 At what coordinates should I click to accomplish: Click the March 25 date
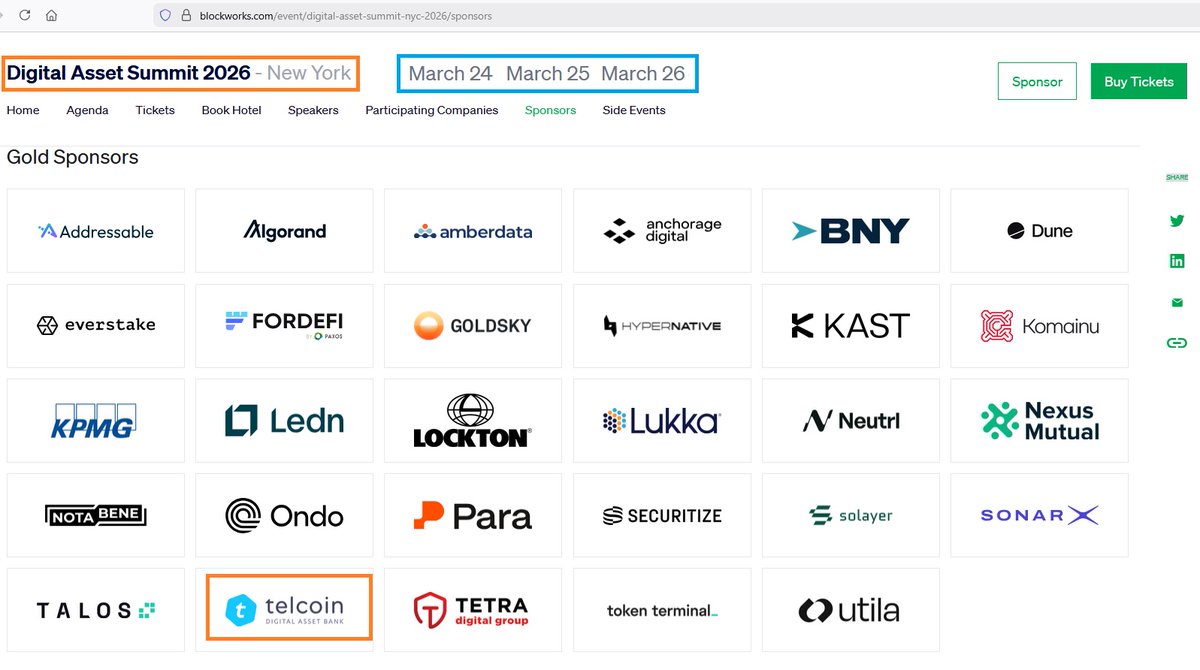tap(547, 74)
